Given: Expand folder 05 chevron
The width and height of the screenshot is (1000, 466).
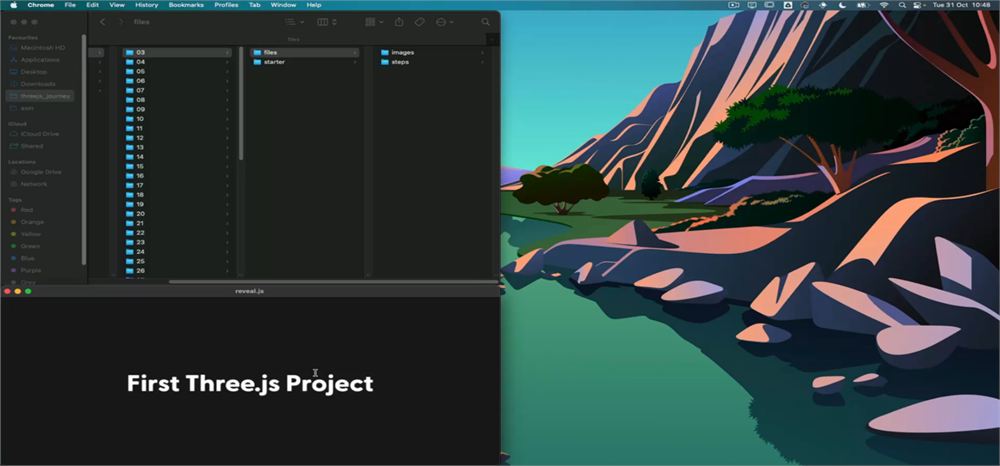Looking at the screenshot, I should (227, 71).
